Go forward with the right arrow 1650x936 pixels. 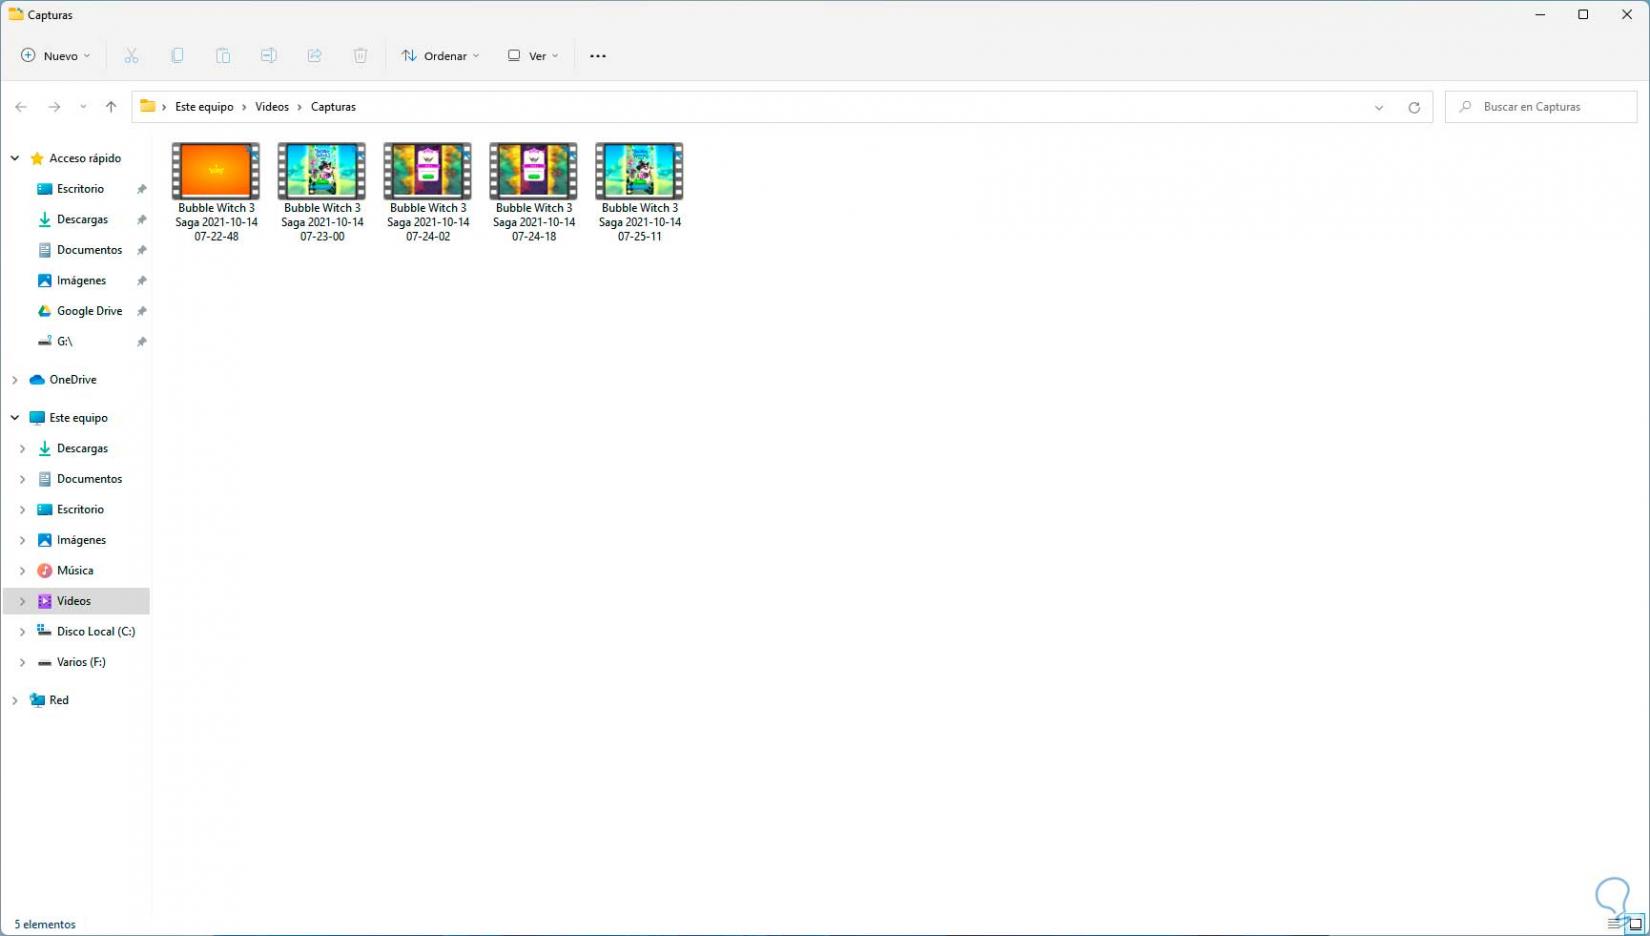click(x=54, y=107)
